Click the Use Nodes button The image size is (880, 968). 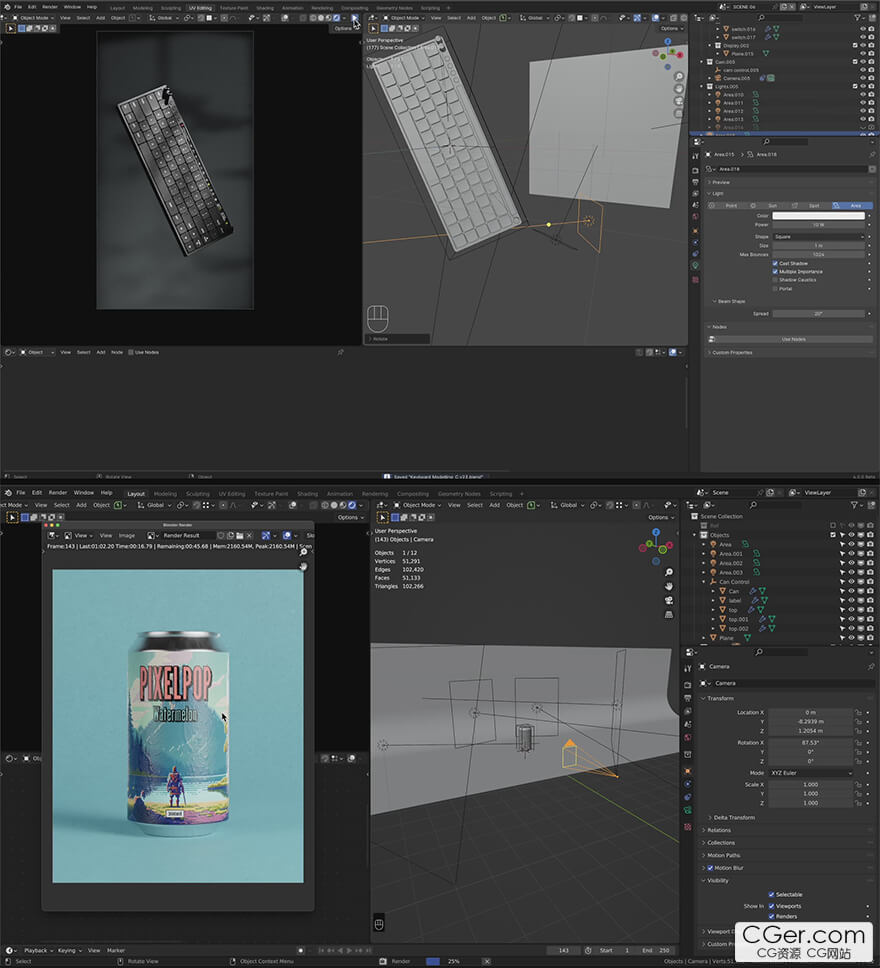coord(793,339)
